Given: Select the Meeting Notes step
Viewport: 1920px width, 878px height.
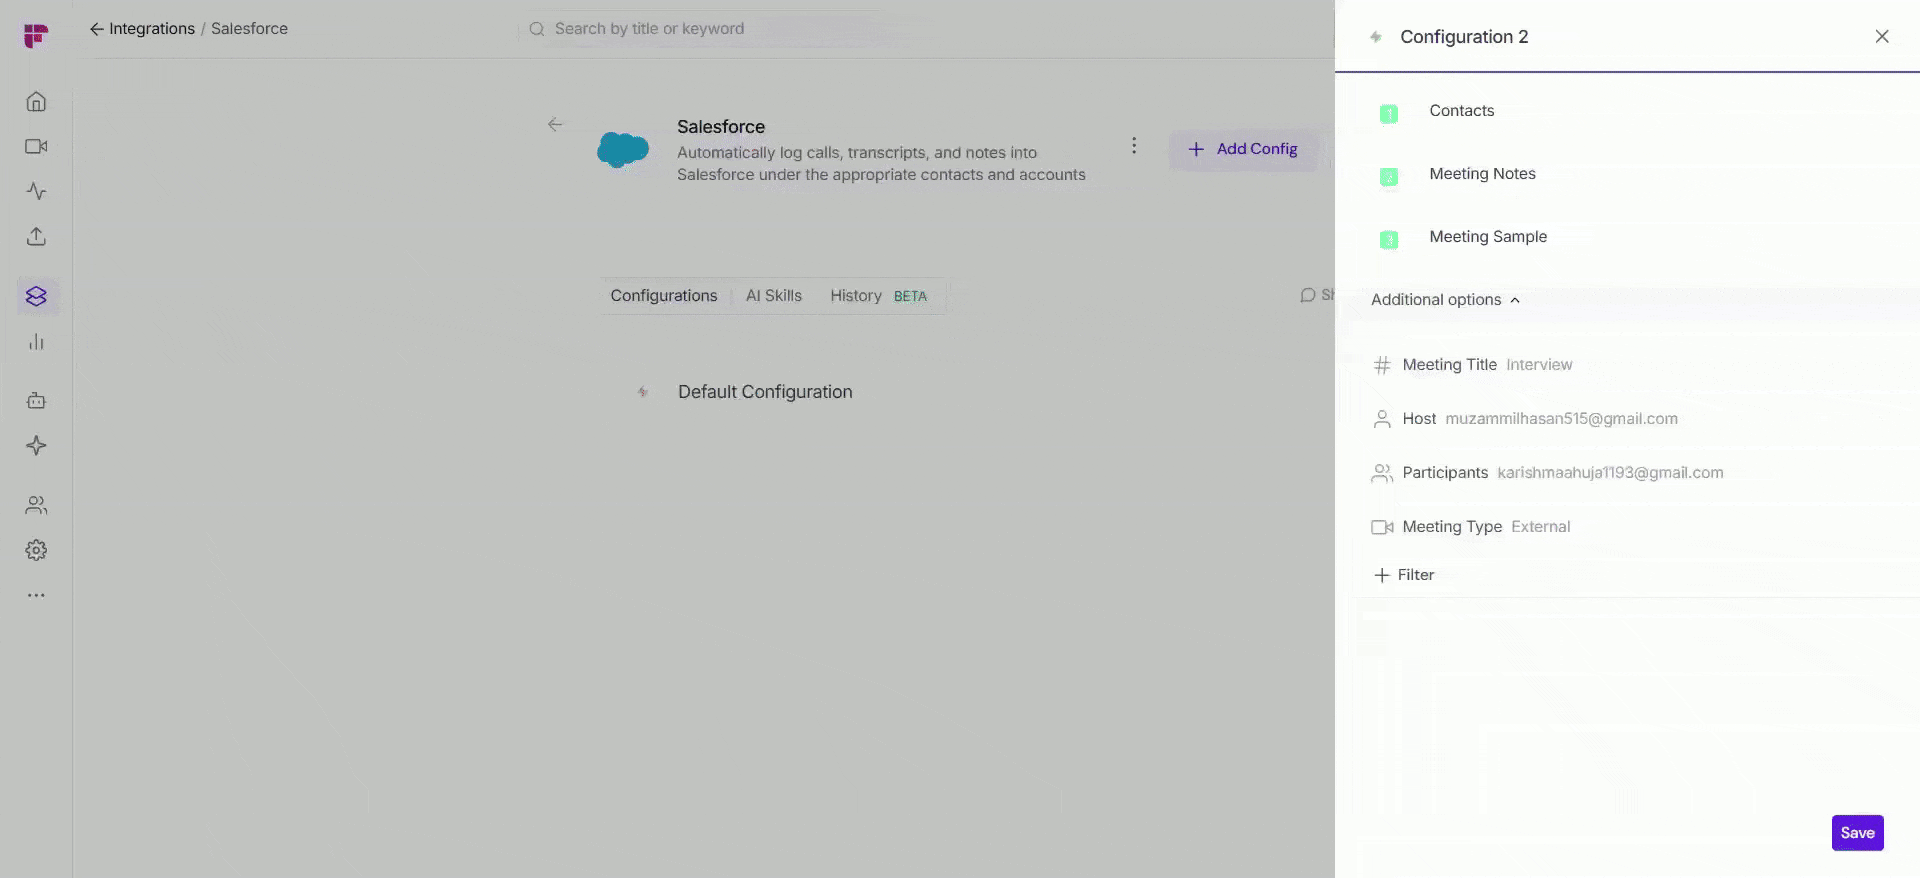Looking at the screenshot, I should tap(1482, 174).
